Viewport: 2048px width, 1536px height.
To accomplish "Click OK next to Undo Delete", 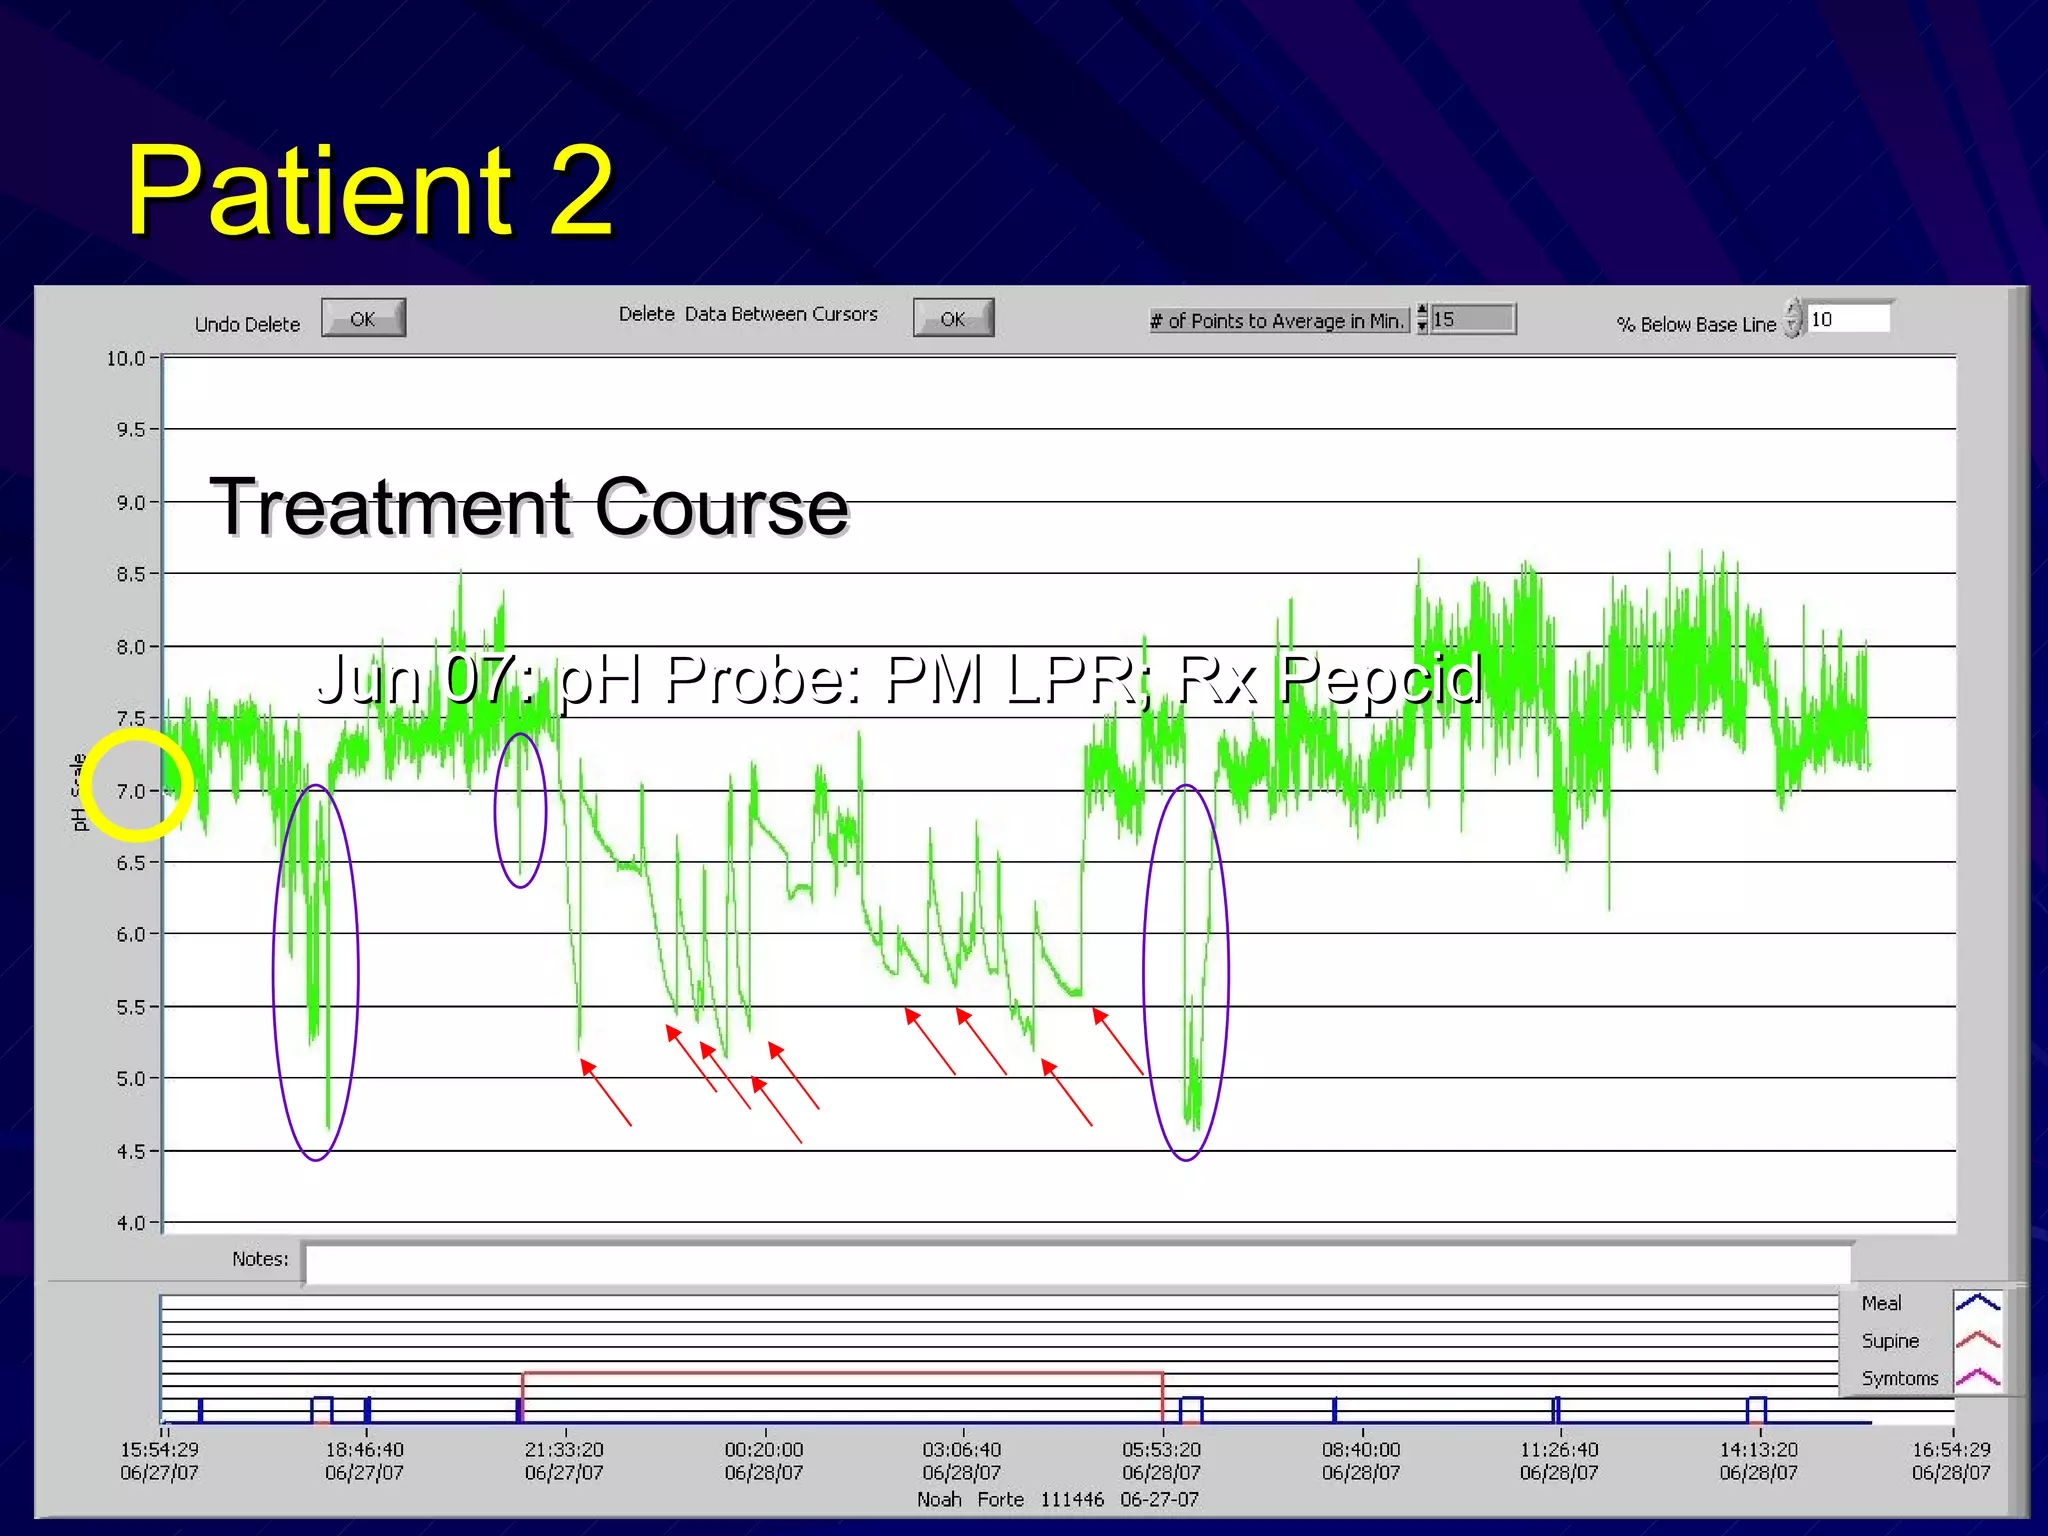I will pos(363,319).
